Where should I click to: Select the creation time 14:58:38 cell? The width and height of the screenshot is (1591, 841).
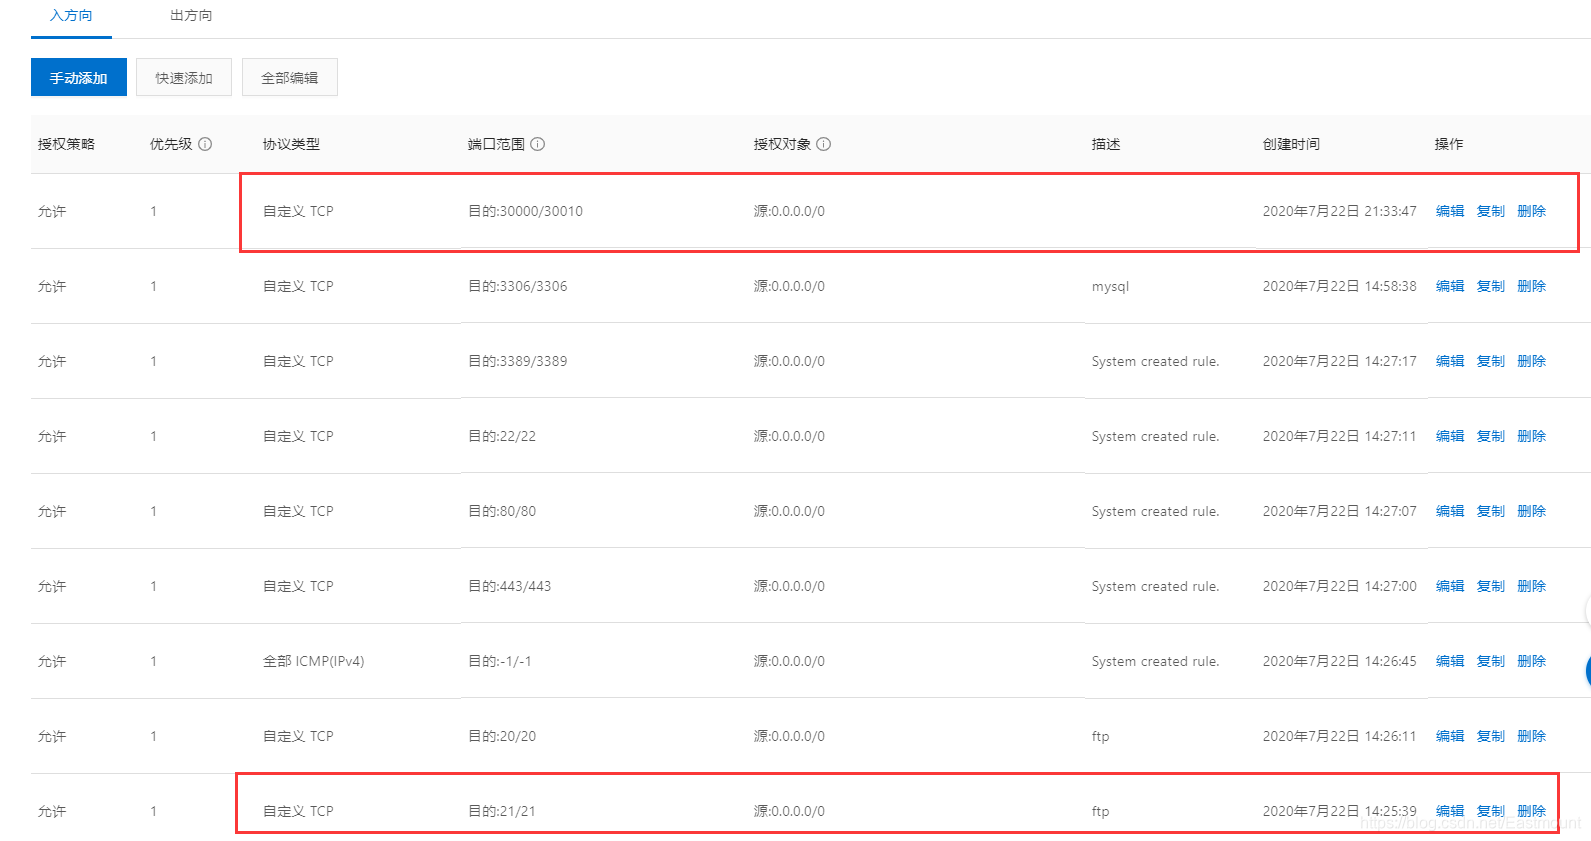[1340, 286]
